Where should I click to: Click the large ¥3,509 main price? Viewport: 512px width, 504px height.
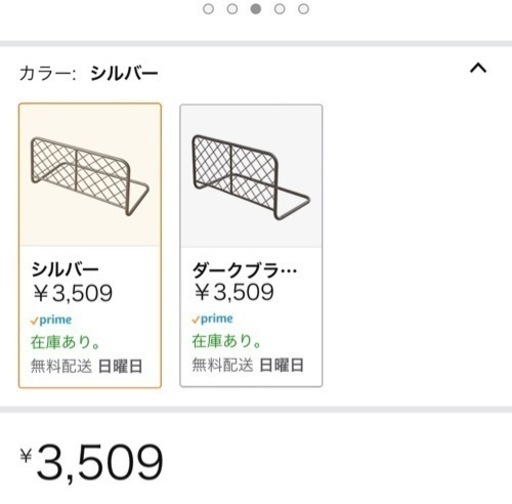tap(92, 463)
